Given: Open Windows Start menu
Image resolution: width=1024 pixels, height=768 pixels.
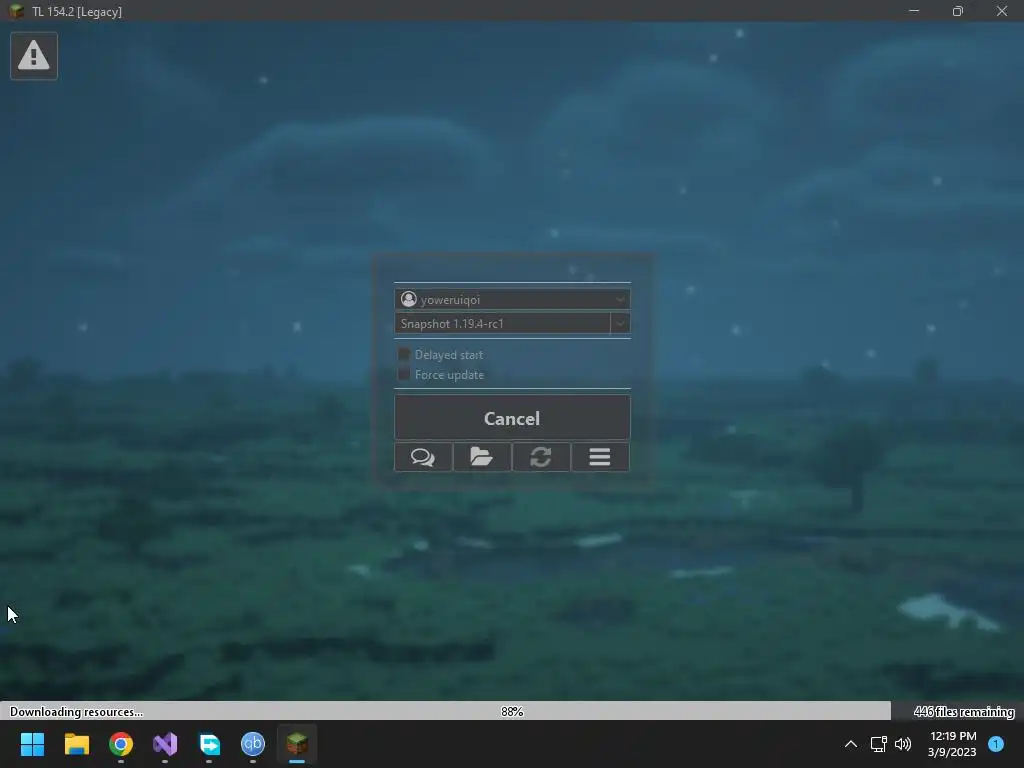Looking at the screenshot, I should [x=32, y=744].
